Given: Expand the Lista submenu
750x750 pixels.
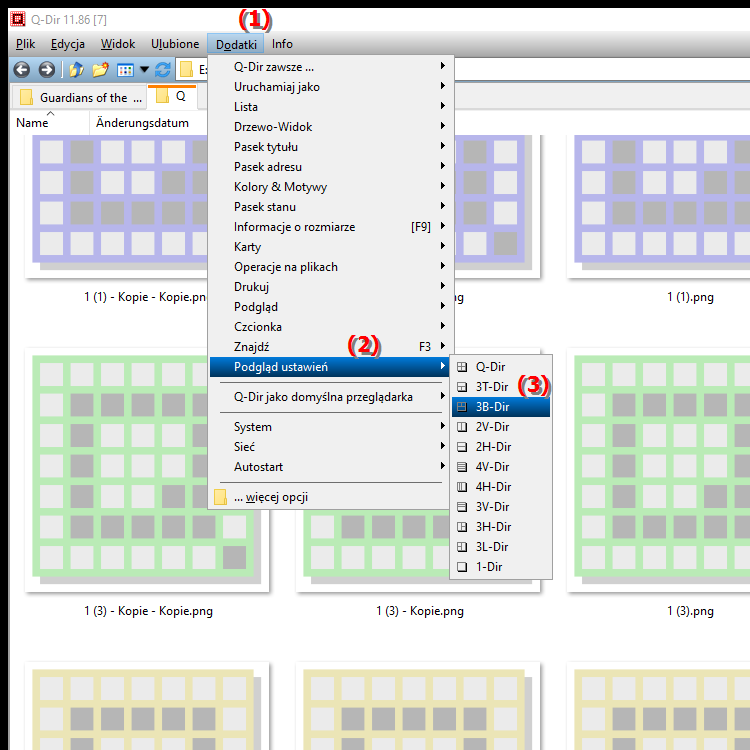Looking at the screenshot, I should click(x=331, y=107).
